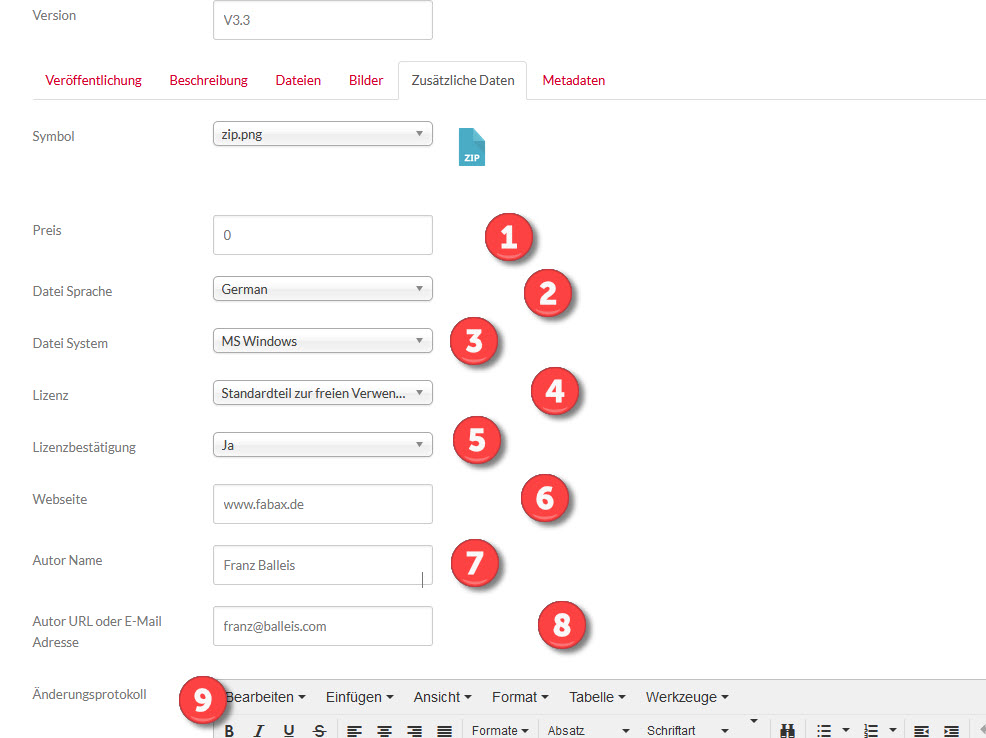Open the Ansicht editor menu

442,697
